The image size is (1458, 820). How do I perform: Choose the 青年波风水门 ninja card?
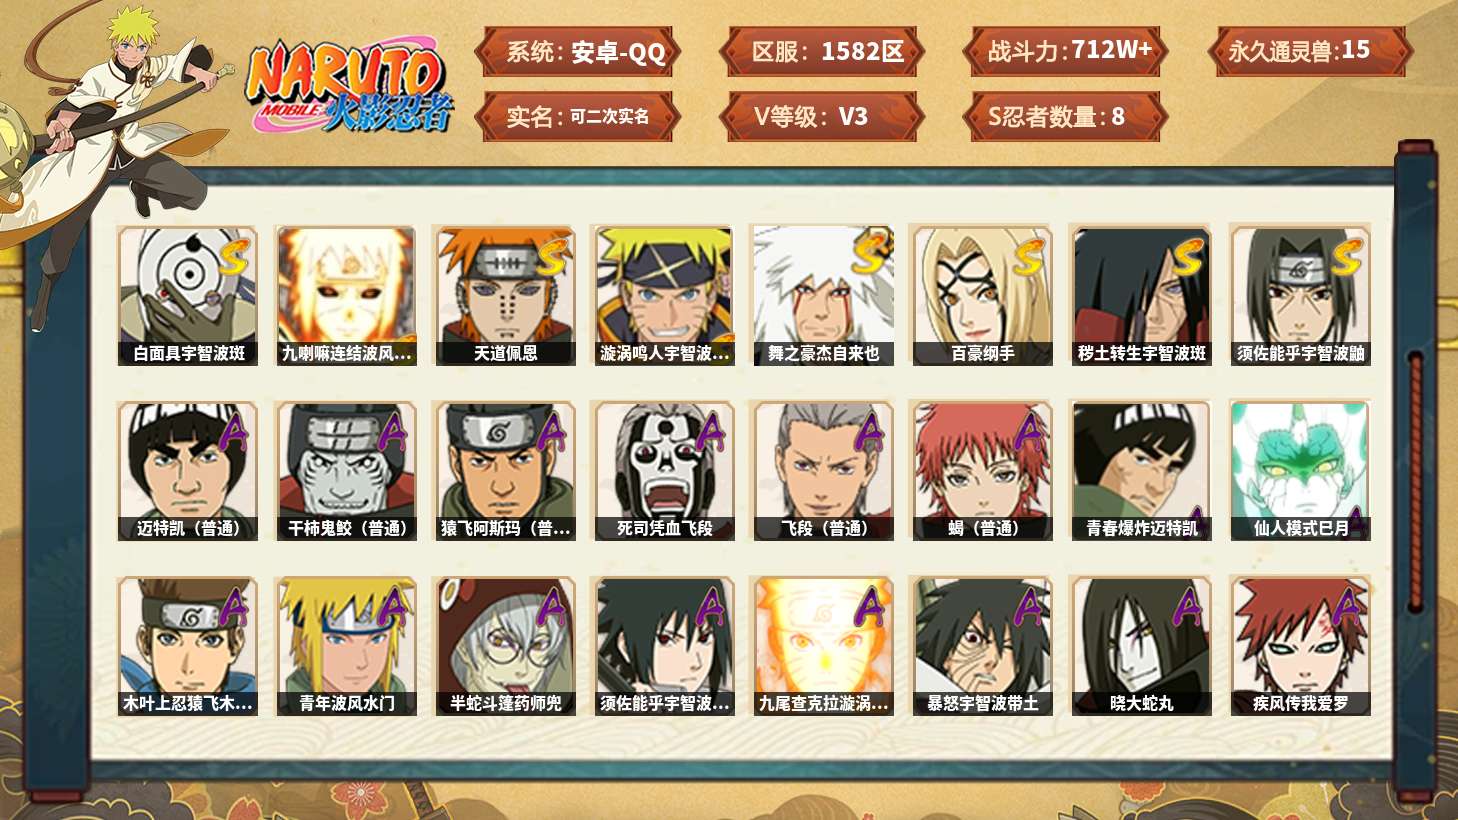pos(346,646)
